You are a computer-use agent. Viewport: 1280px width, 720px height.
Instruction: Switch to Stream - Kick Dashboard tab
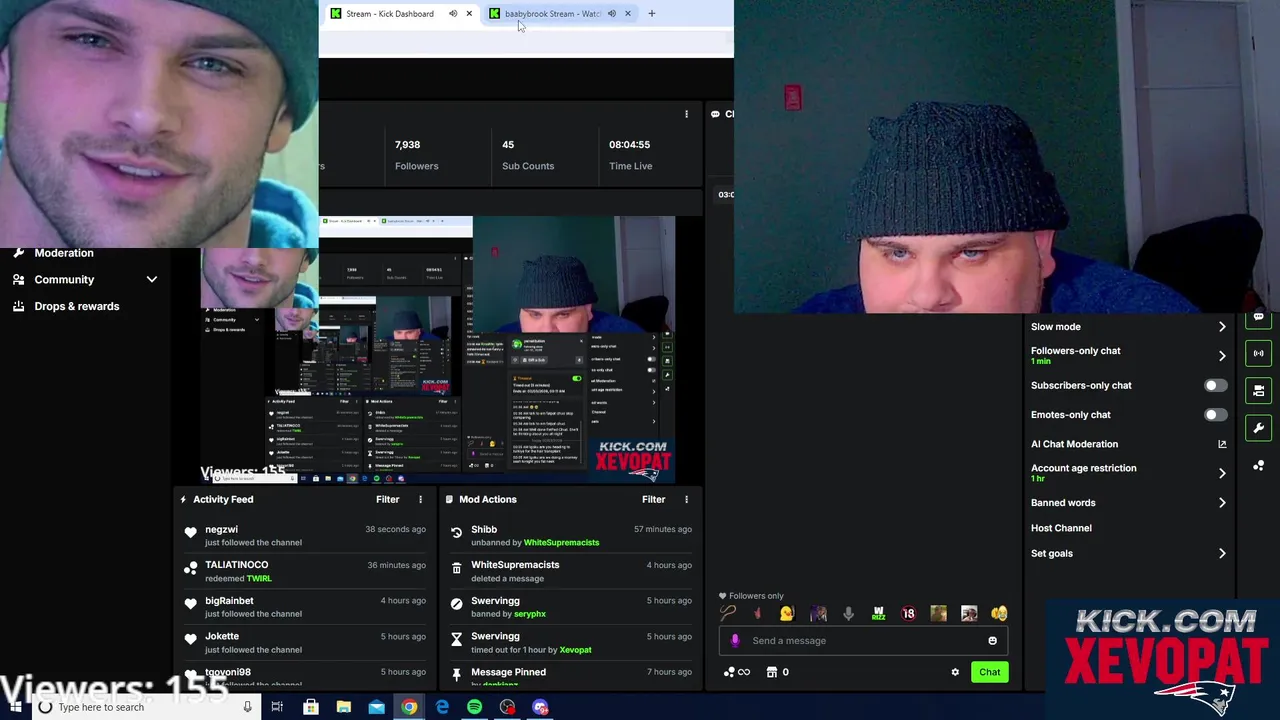point(390,14)
